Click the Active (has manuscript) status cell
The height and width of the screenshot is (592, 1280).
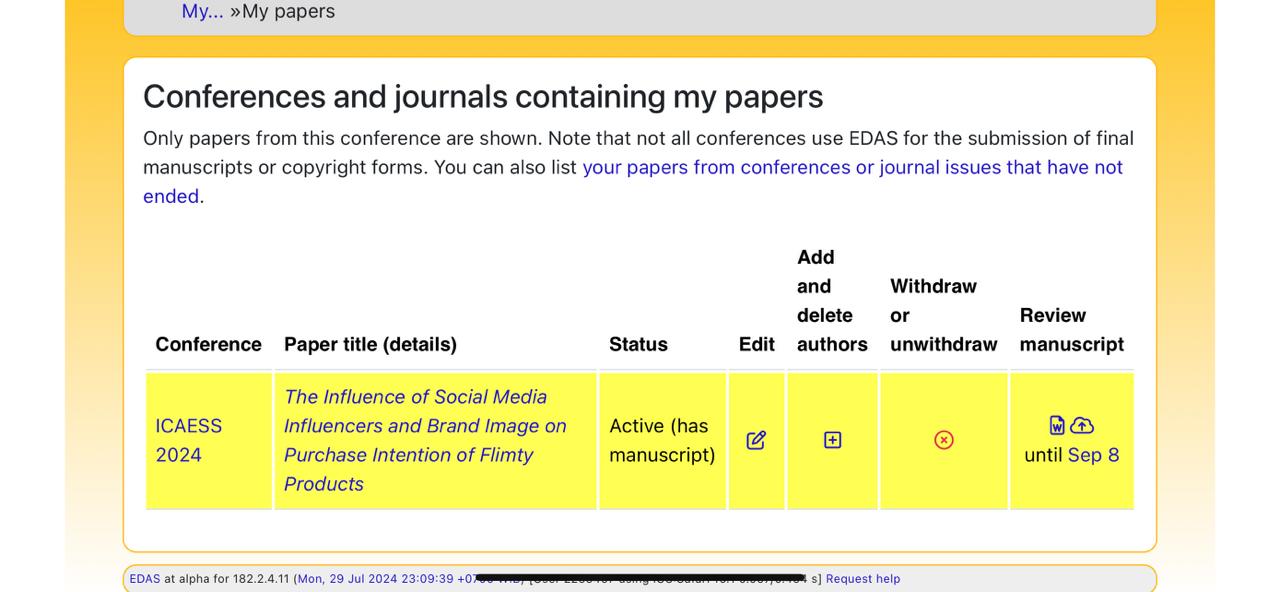tap(662, 440)
